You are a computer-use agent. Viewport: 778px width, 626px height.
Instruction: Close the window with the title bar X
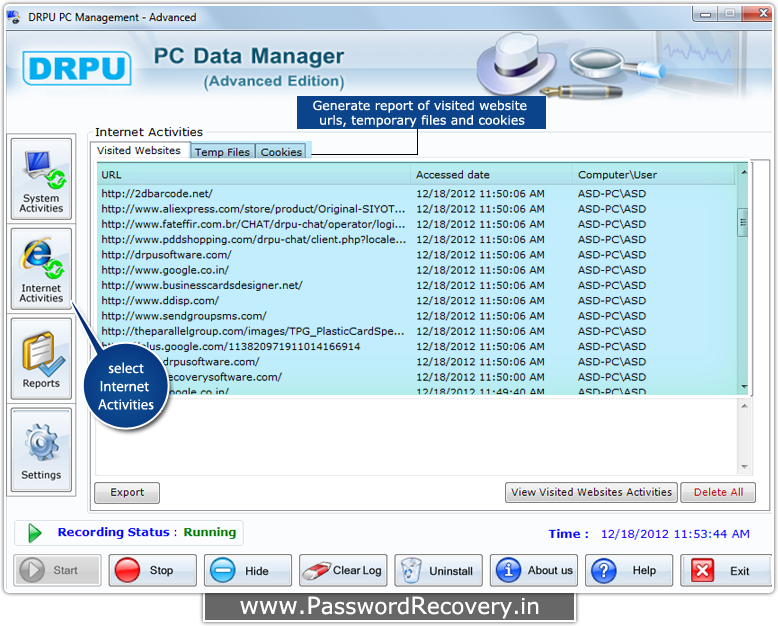point(759,14)
